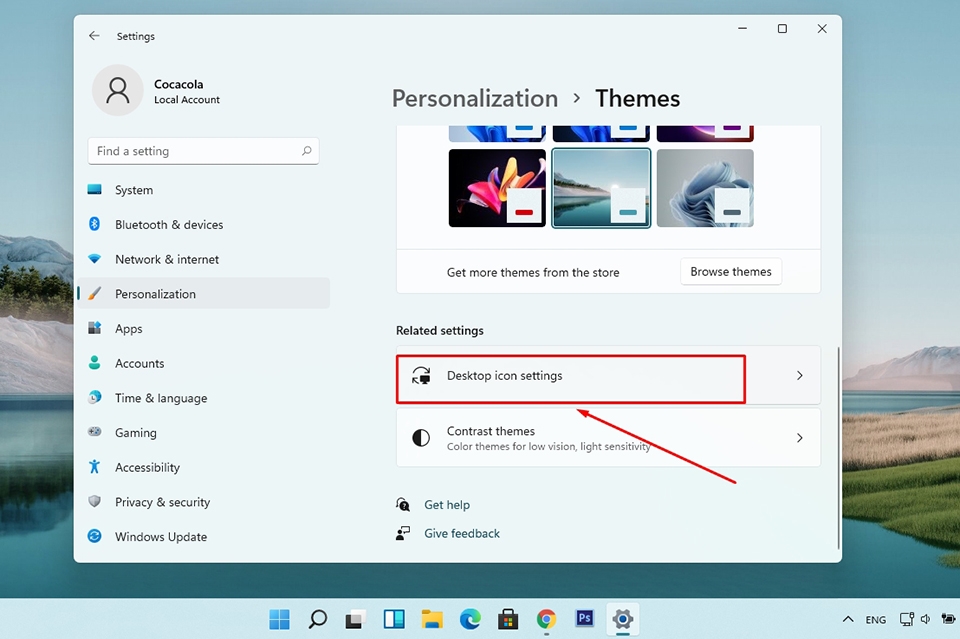Click the Personalization breadcrumb
The height and width of the screenshot is (639, 960).
pos(474,98)
